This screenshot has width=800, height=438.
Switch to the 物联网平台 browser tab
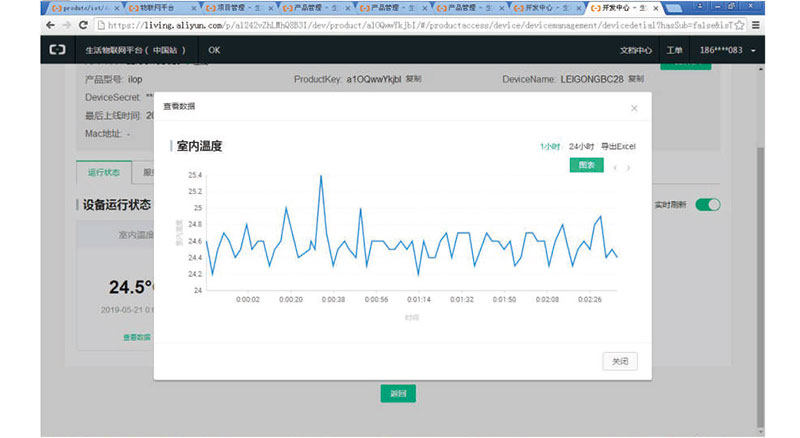click(162, 8)
